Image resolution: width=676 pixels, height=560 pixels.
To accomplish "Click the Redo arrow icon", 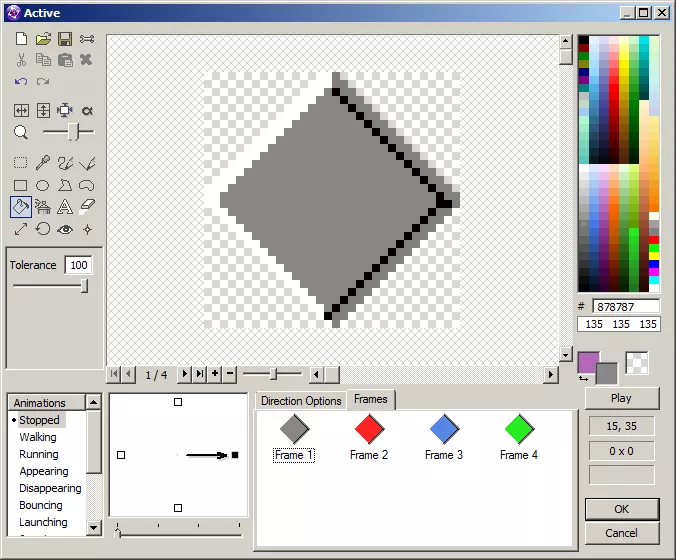I will (43, 81).
